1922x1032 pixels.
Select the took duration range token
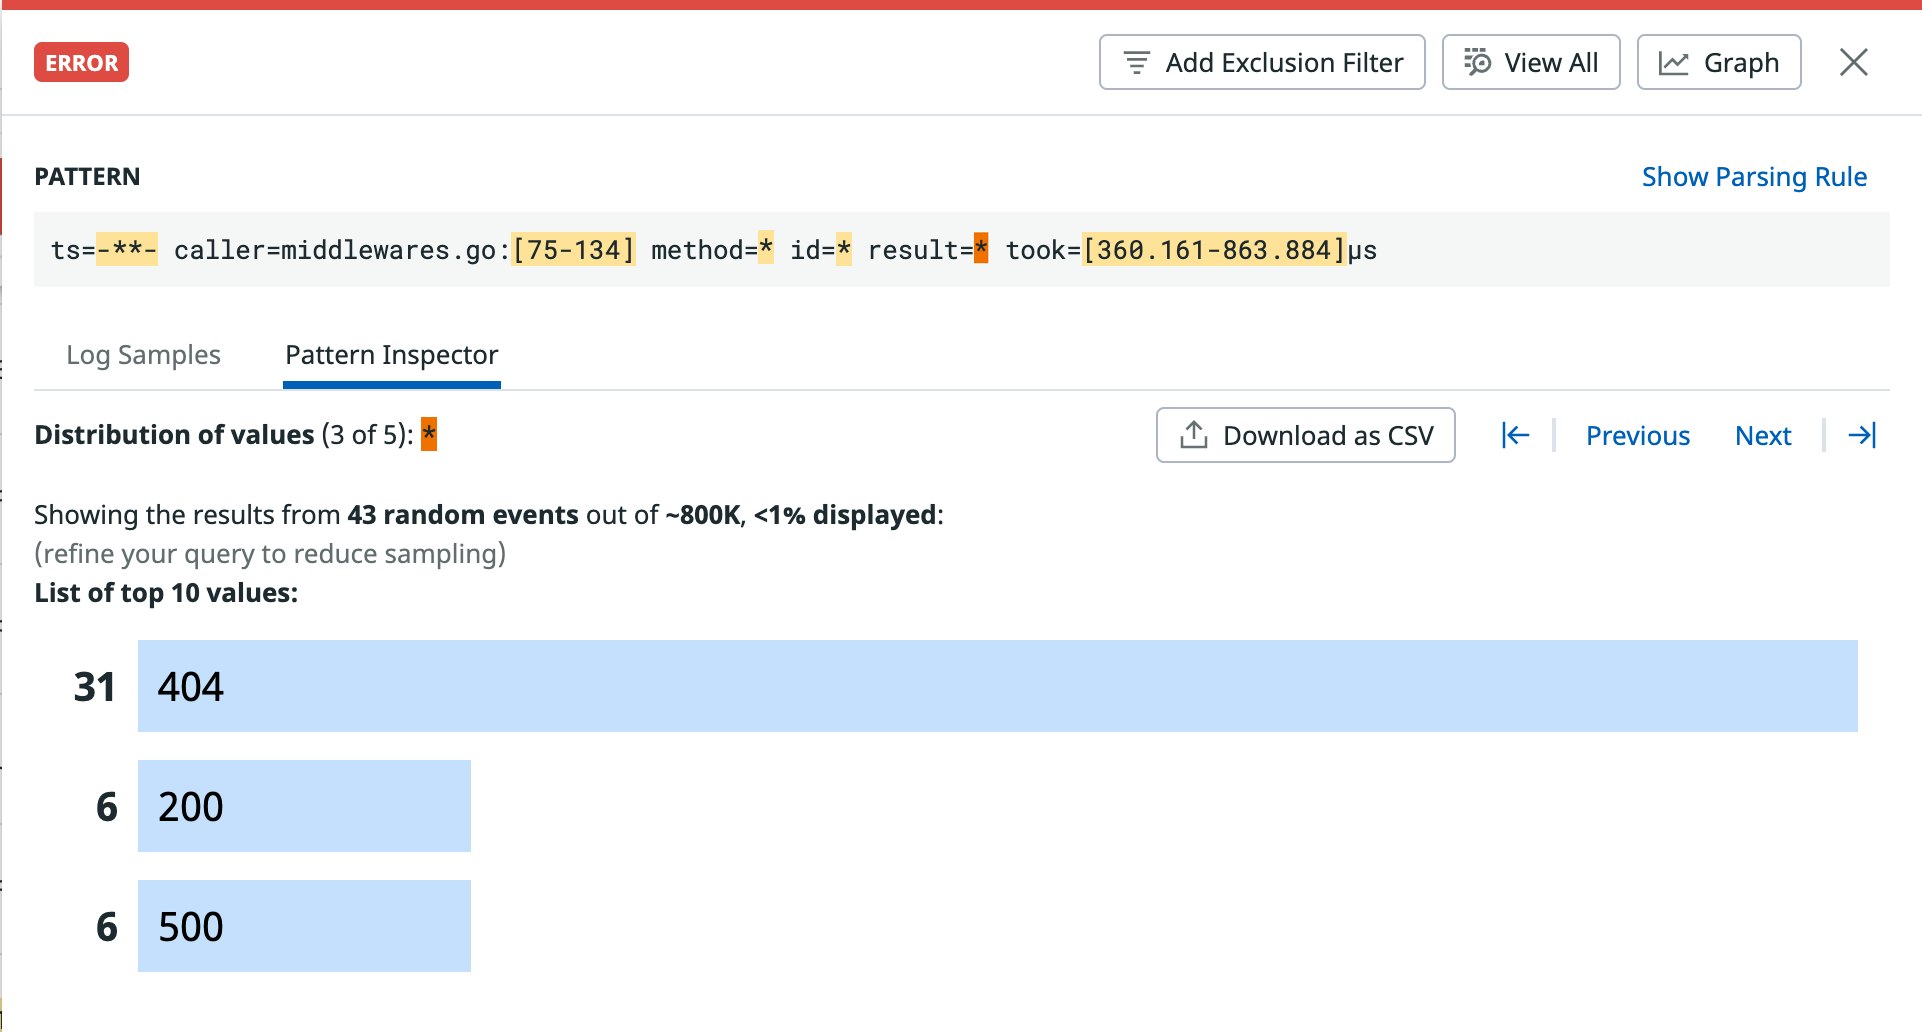coord(1213,249)
